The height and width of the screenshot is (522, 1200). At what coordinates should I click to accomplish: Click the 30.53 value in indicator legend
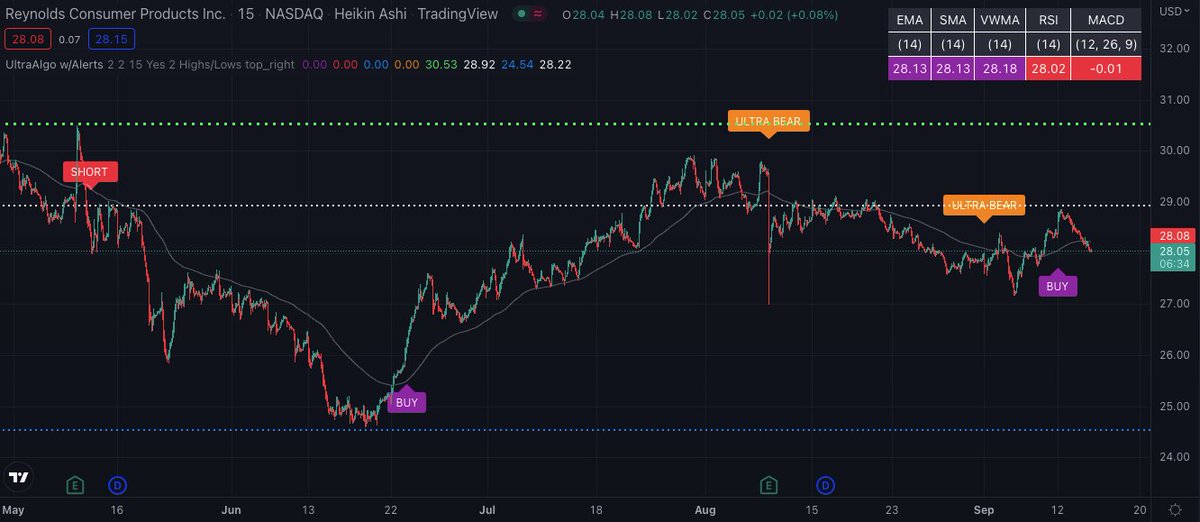441,63
